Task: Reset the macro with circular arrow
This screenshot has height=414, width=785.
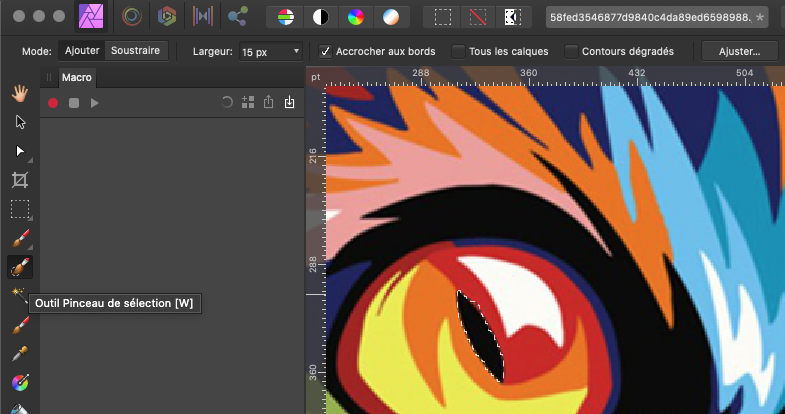Action: coord(227,103)
